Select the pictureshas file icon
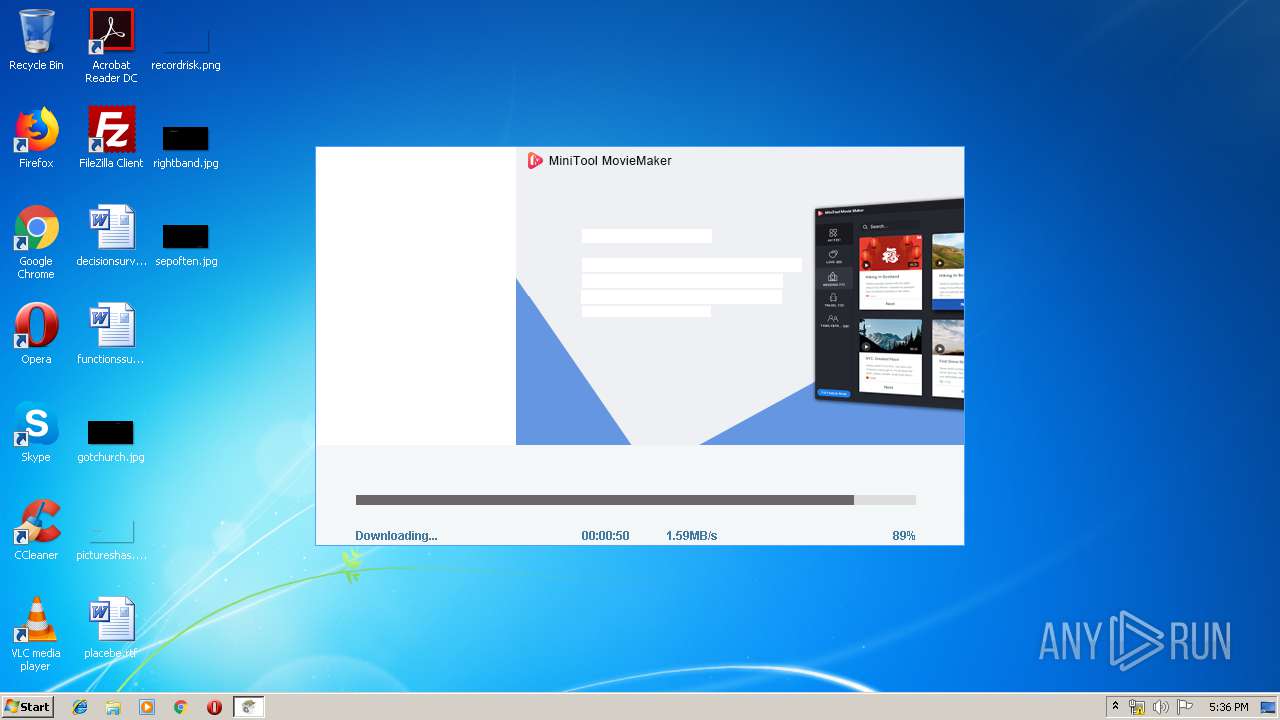 [x=111, y=530]
